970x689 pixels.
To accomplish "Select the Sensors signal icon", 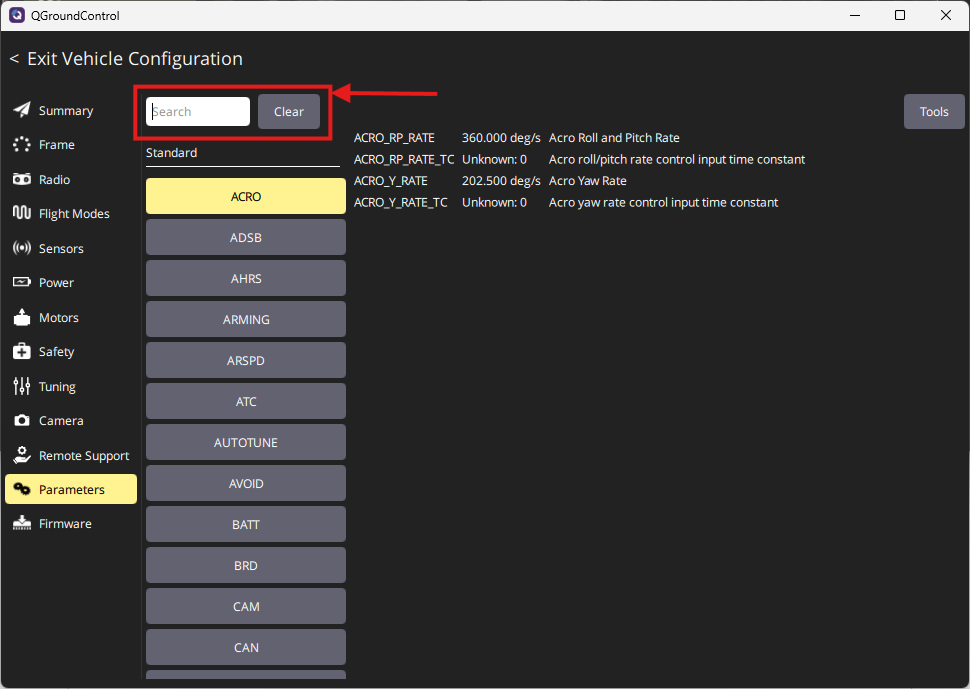I will pos(21,248).
